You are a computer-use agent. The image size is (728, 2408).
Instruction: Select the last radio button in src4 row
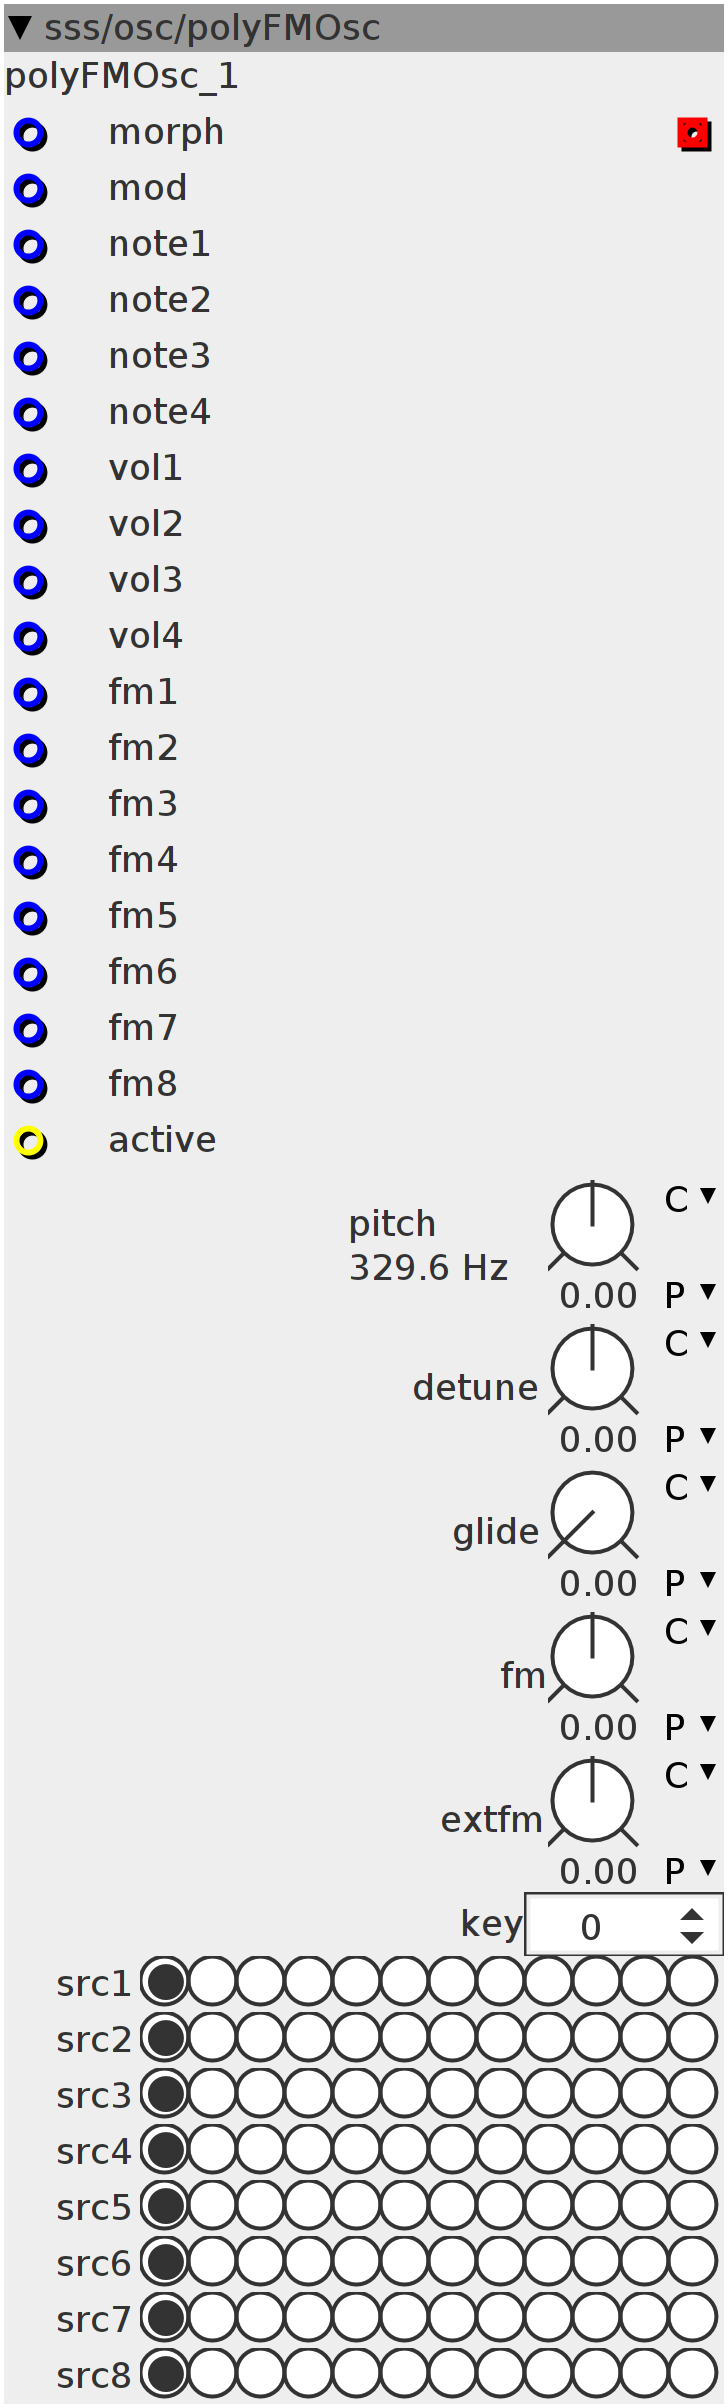point(693,2150)
